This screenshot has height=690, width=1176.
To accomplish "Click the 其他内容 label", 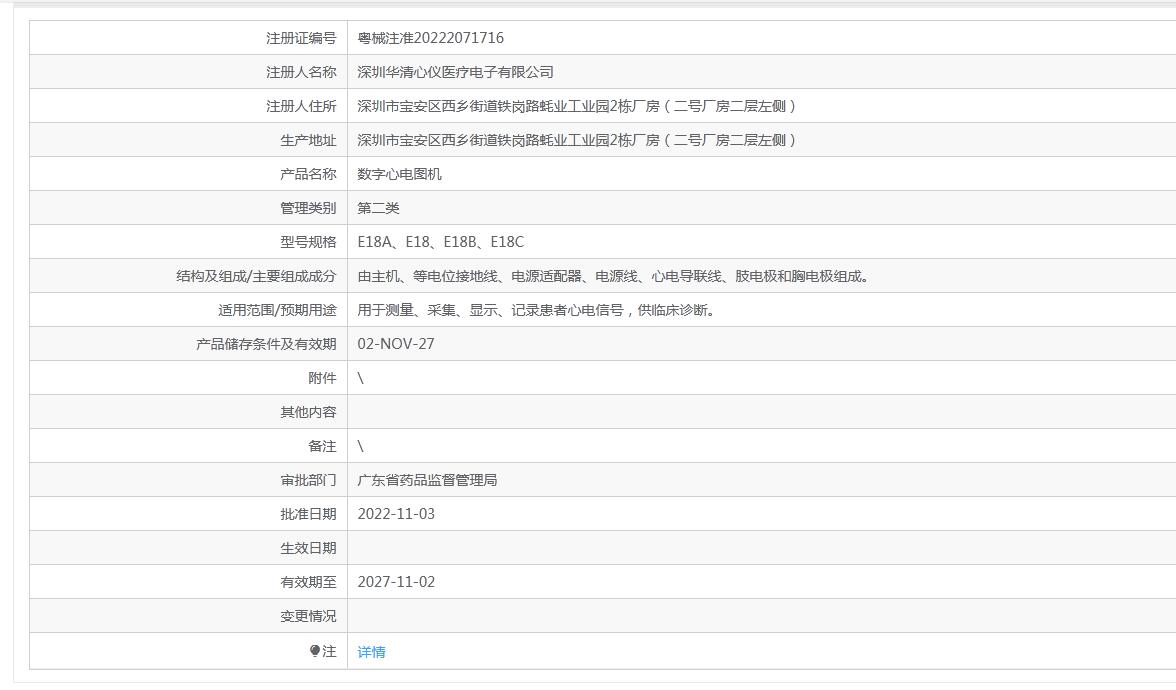I will click(308, 412).
